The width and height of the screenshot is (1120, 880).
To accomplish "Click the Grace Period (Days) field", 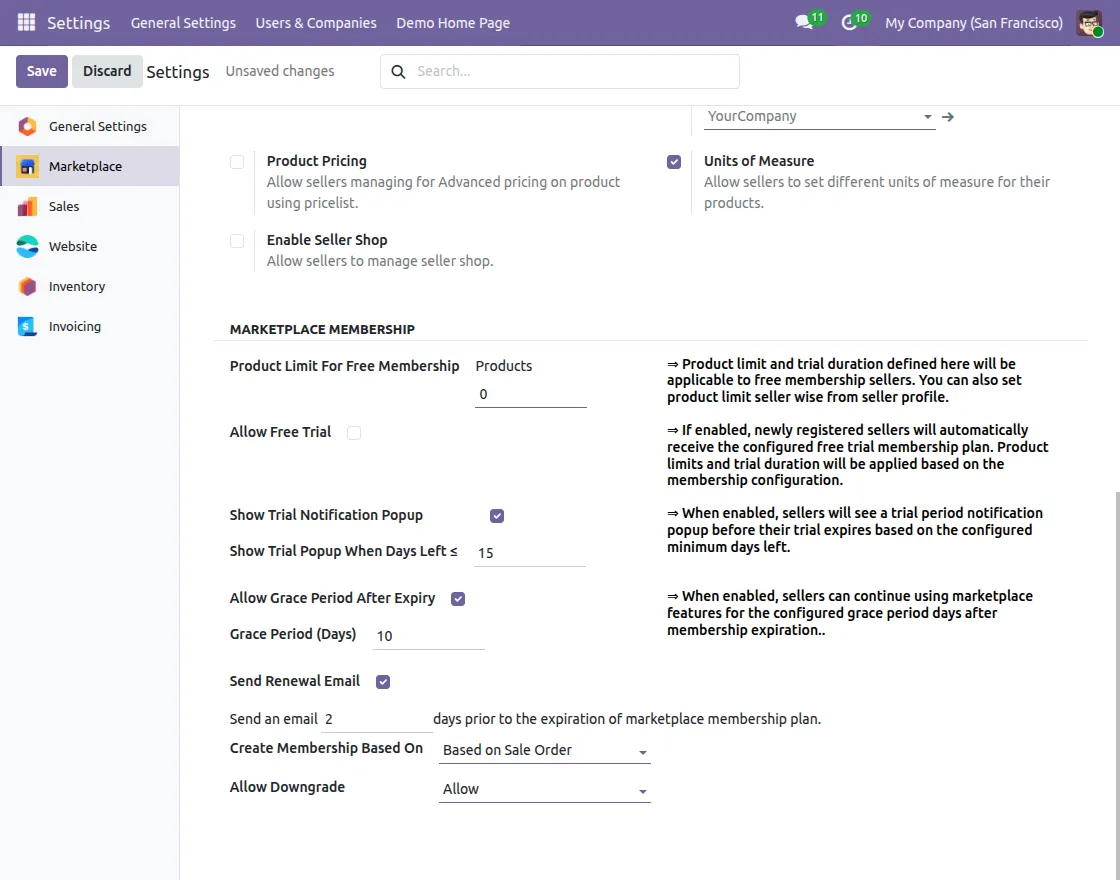I will tap(429, 636).
